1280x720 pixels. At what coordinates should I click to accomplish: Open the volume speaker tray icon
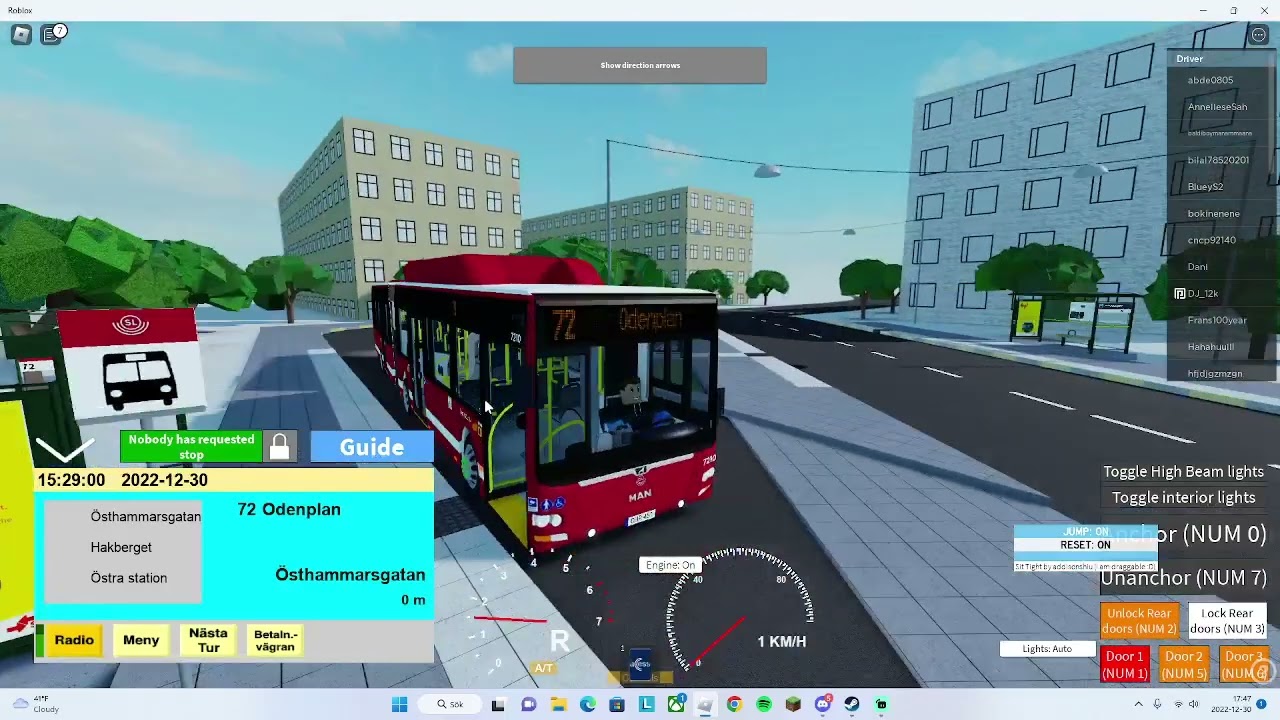1194,704
